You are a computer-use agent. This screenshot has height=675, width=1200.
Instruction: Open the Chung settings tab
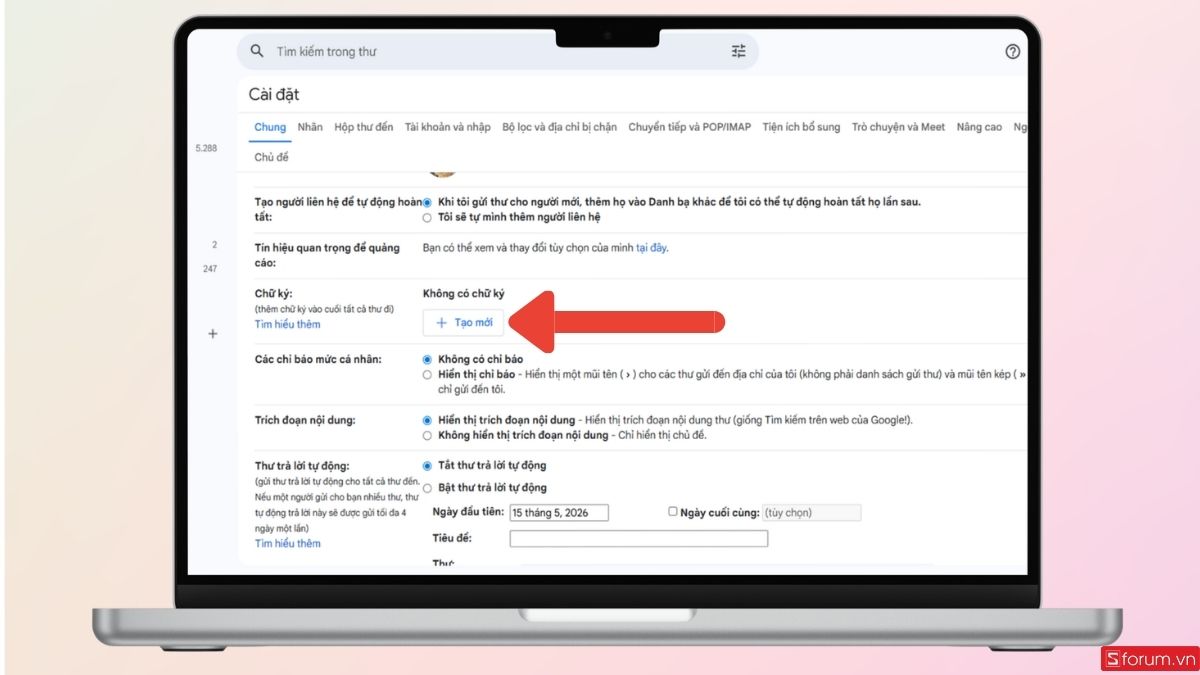click(270, 127)
